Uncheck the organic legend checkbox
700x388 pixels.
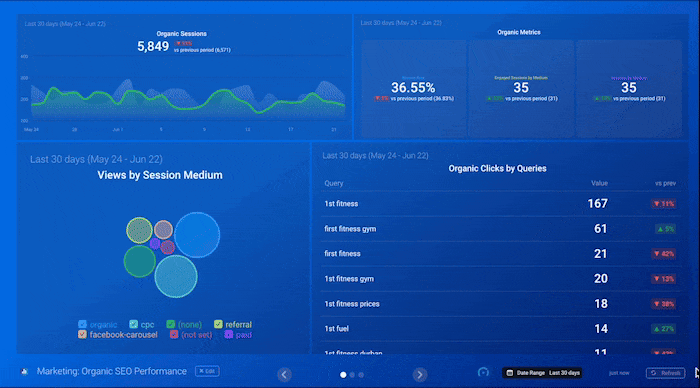[x=82, y=324]
